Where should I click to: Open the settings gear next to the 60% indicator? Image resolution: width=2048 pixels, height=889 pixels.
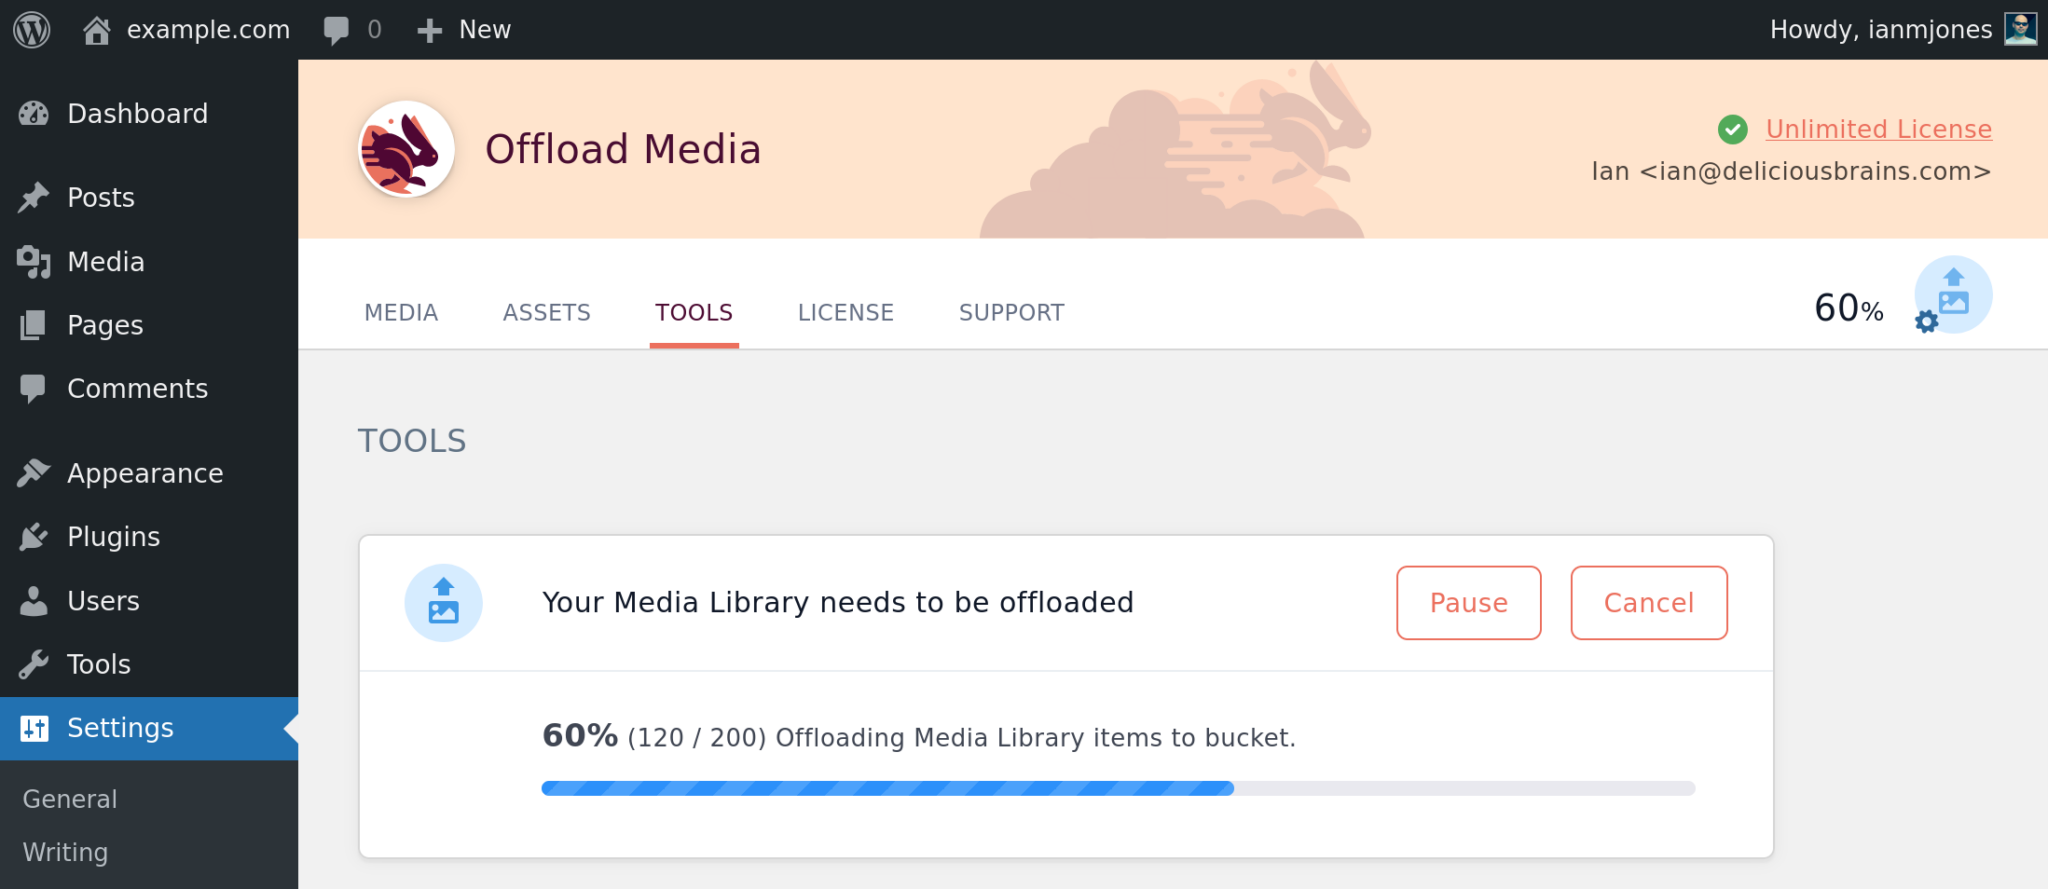tap(1925, 322)
